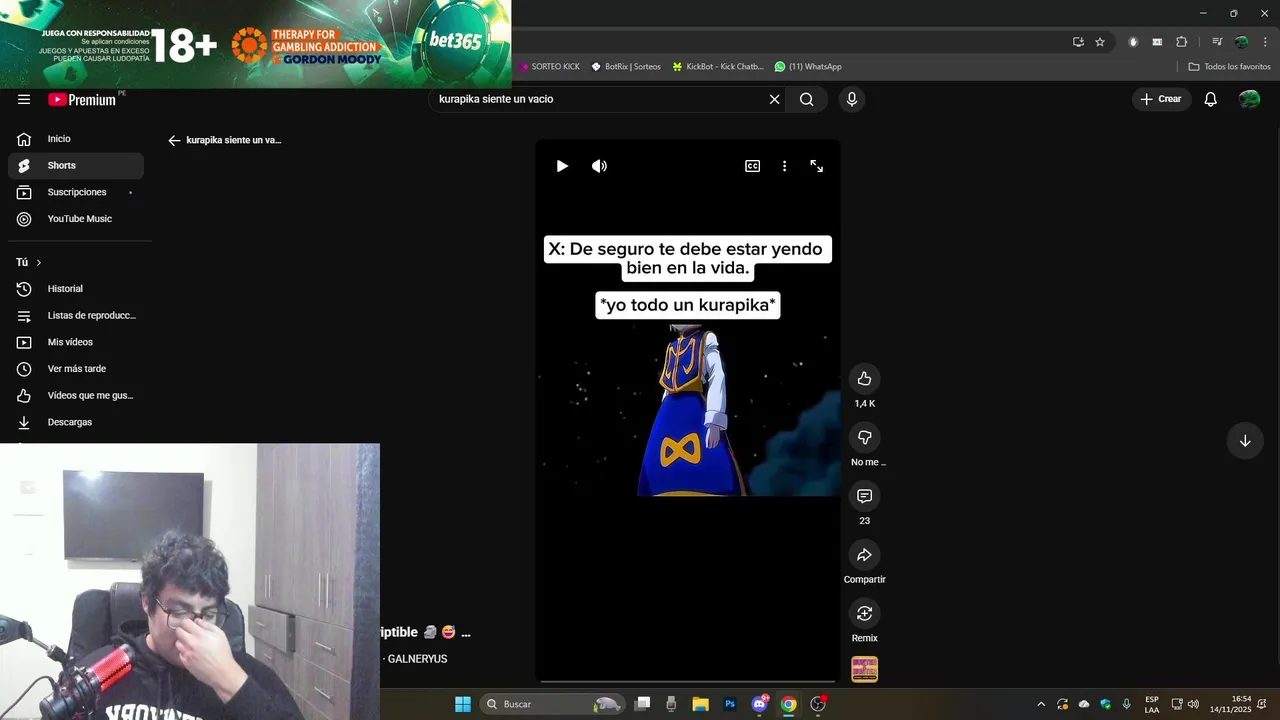This screenshot has width=1280, height=720.
Task: Remix this Short
Action: (x=865, y=614)
